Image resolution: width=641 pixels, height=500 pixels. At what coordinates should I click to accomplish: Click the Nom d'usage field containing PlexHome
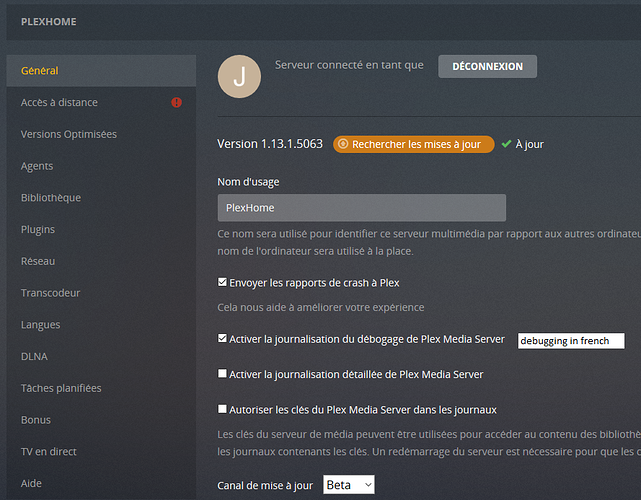[x=361, y=208]
